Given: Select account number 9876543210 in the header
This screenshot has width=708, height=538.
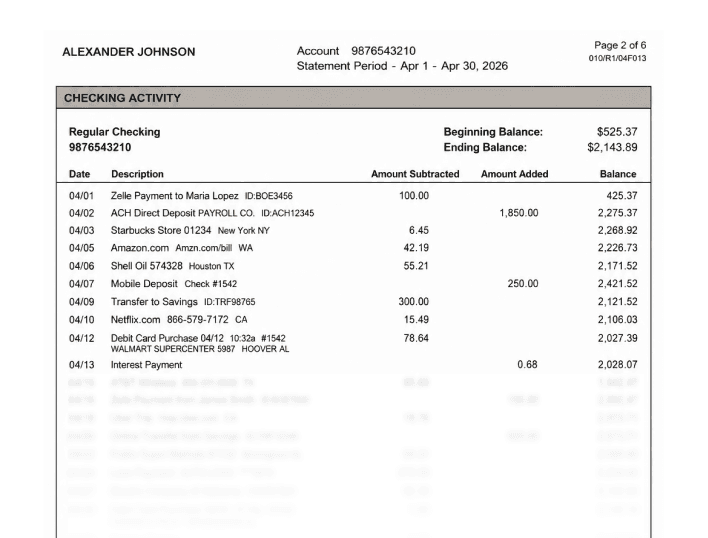Looking at the screenshot, I should click(x=383, y=51).
